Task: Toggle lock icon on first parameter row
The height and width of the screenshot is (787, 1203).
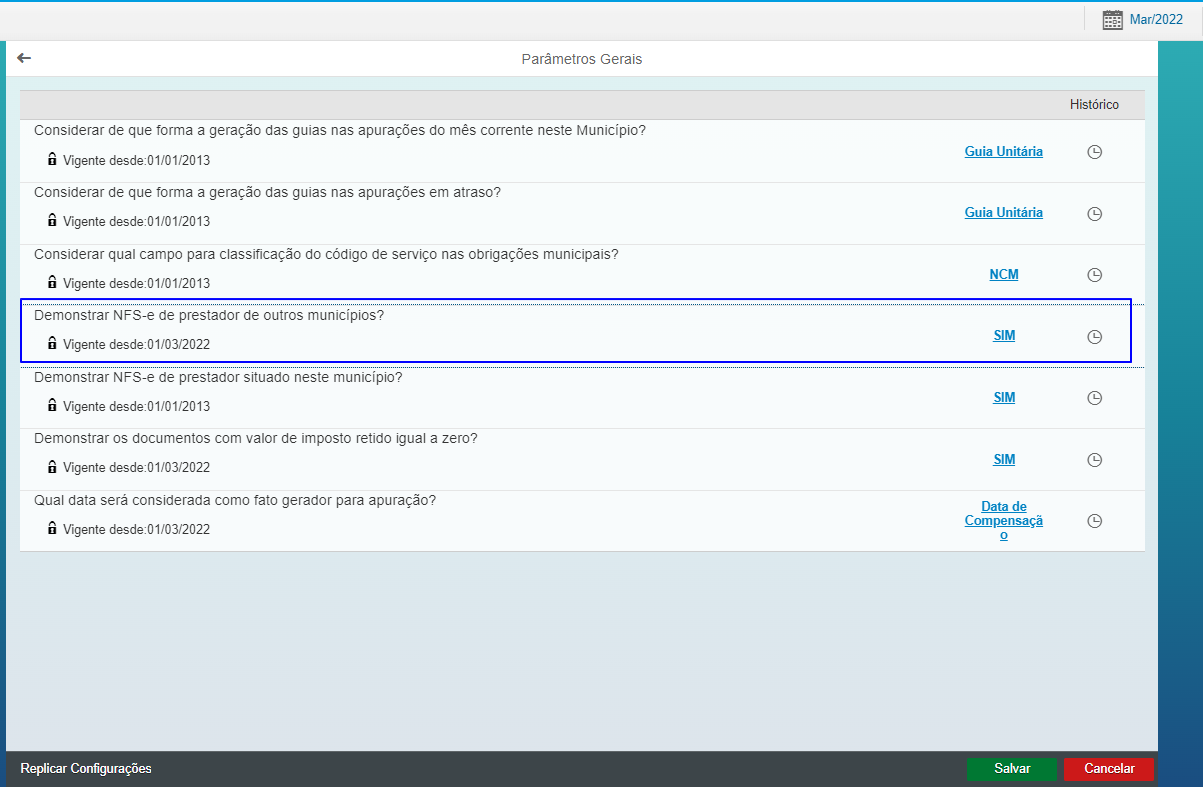Action: coord(52,159)
